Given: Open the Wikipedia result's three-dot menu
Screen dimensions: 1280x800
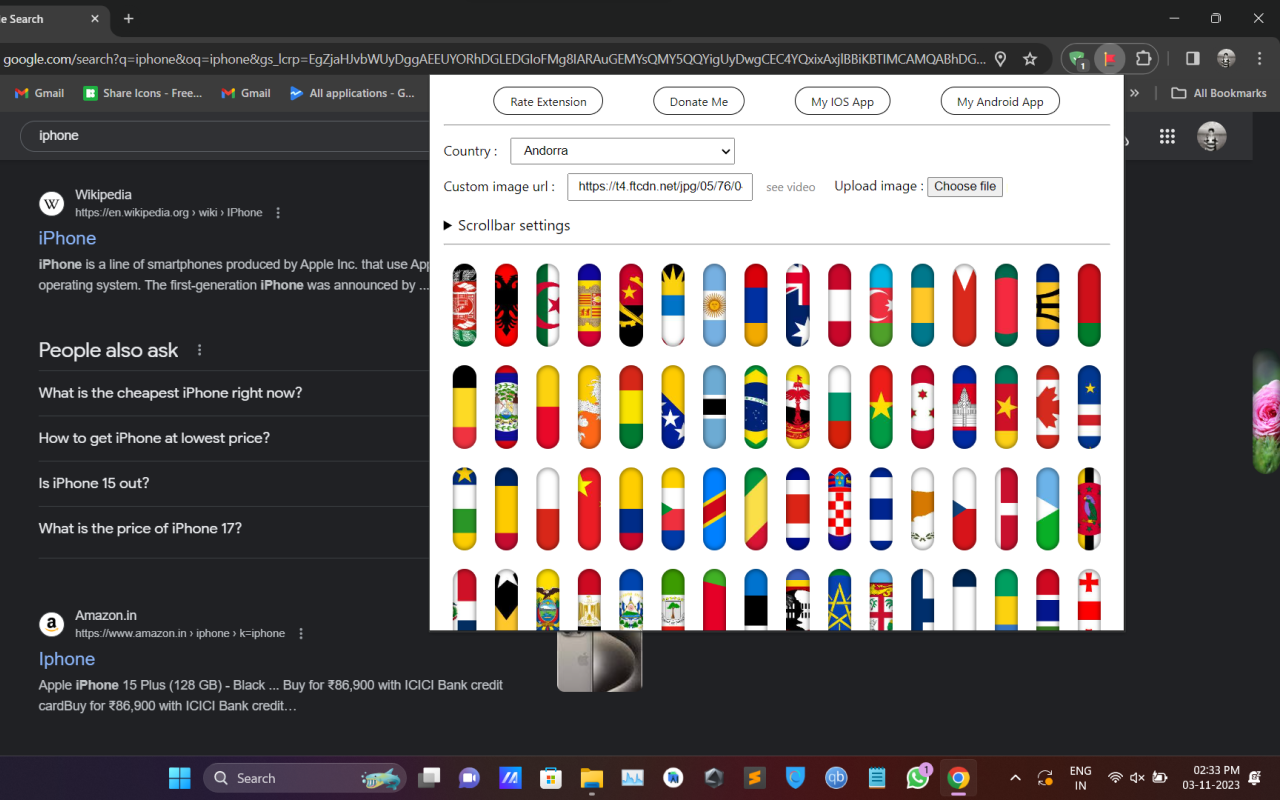Looking at the screenshot, I should [278, 213].
